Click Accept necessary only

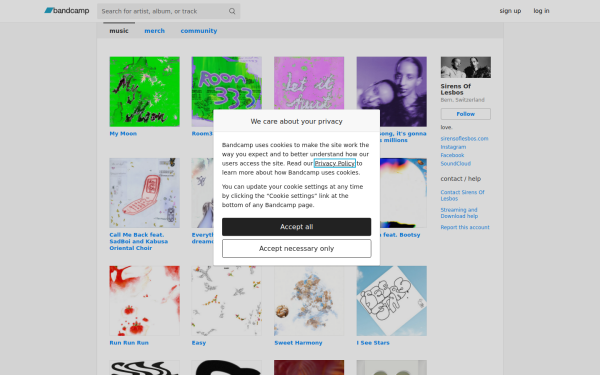[x=297, y=249]
